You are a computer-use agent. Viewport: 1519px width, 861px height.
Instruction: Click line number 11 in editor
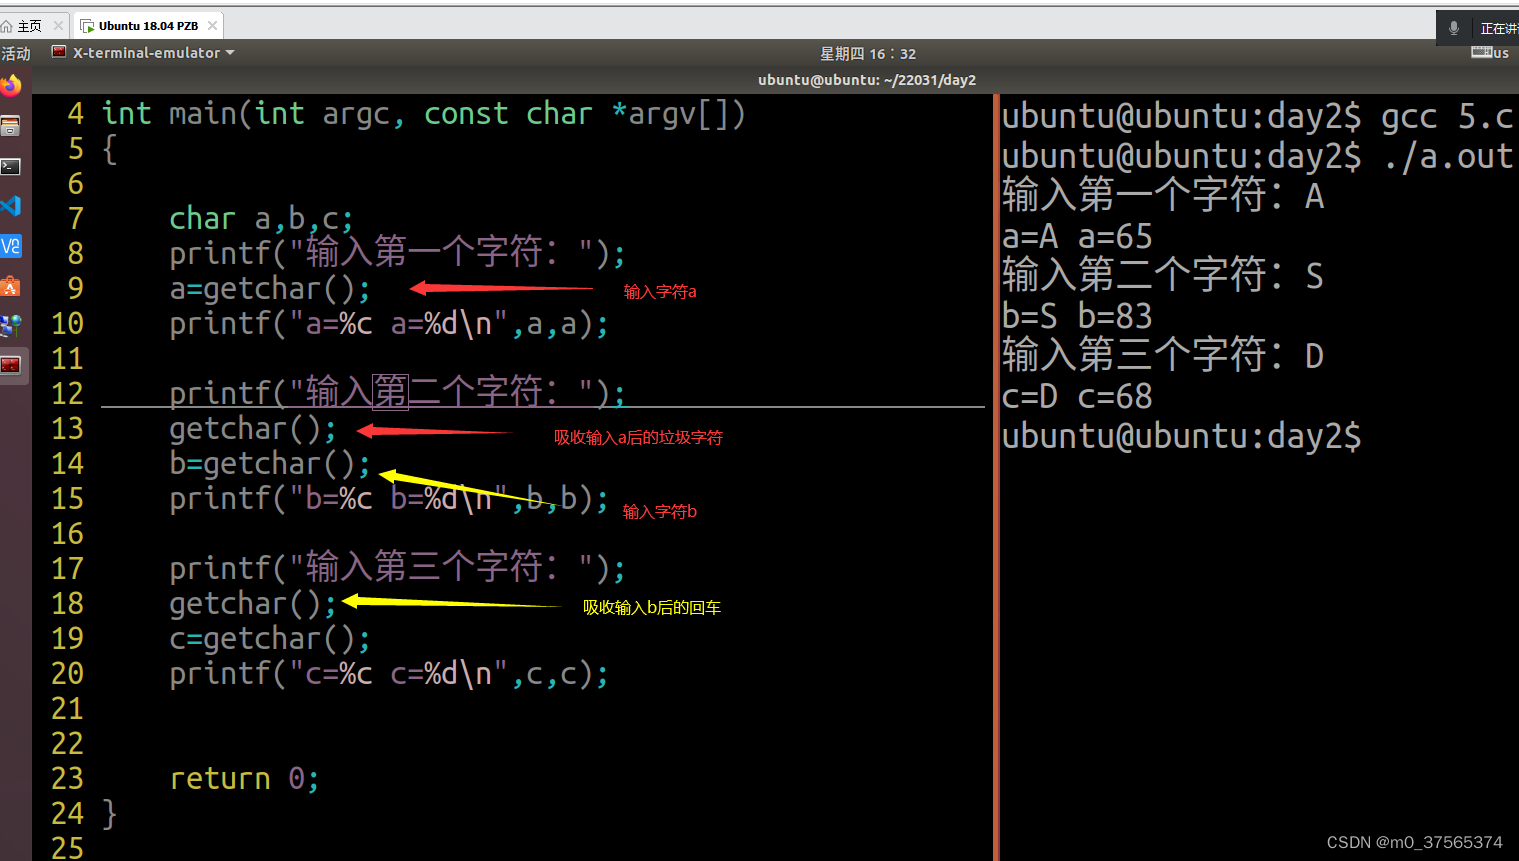67,359
